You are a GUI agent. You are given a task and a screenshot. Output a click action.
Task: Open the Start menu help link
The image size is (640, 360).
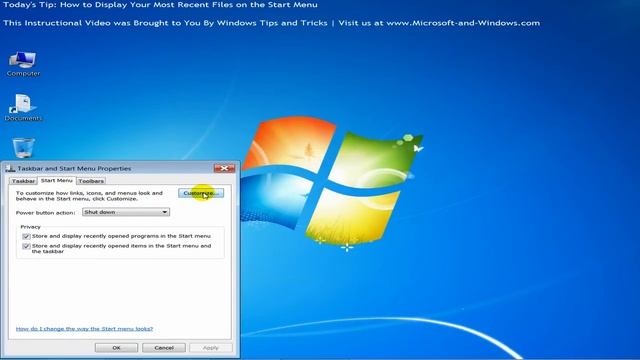coord(84,329)
